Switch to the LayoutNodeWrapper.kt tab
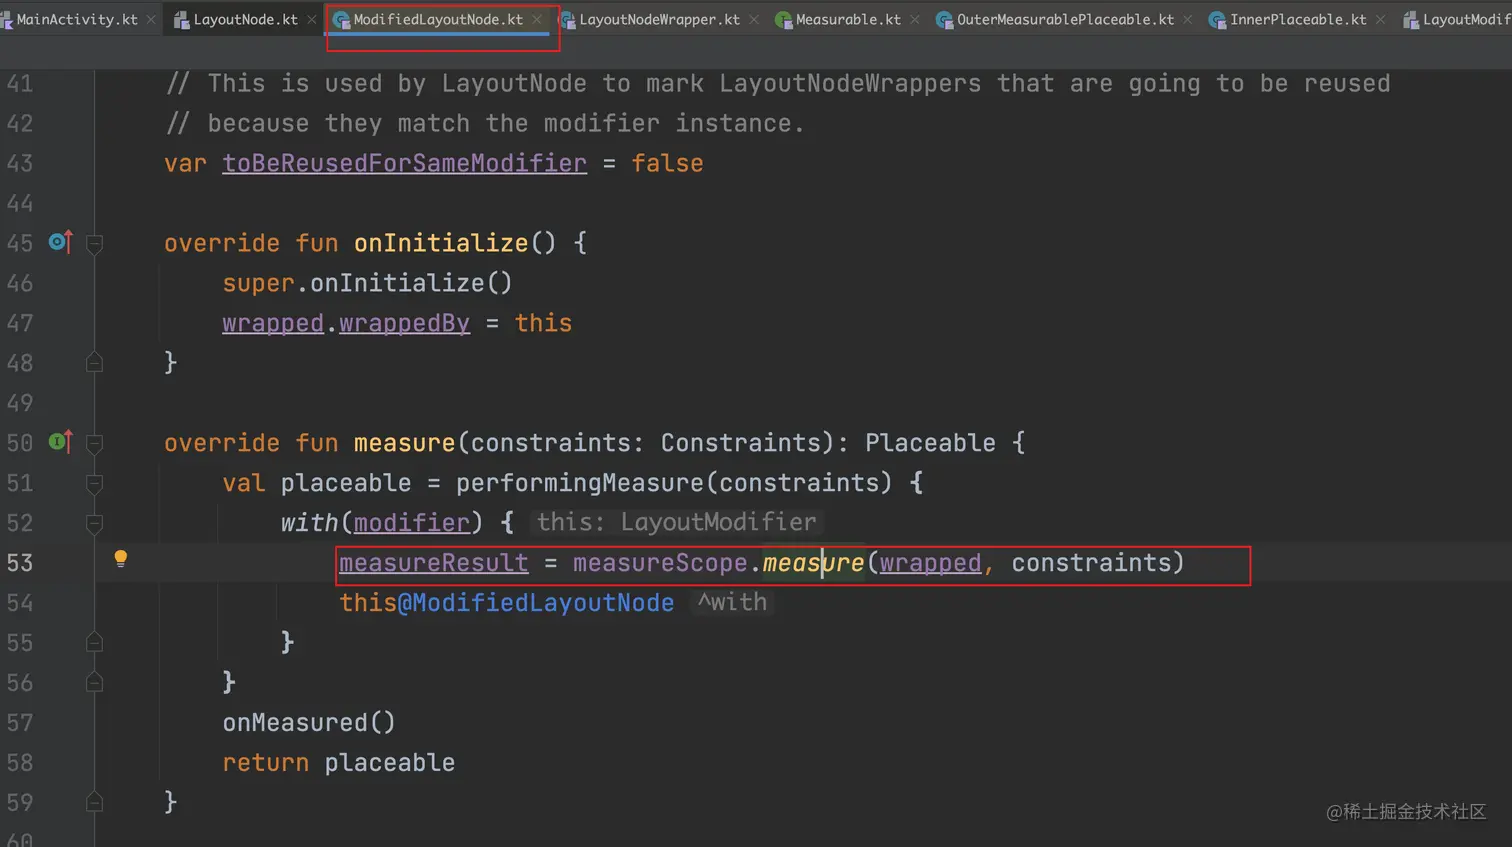Viewport: 1512px width, 847px height. pos(659,19)
